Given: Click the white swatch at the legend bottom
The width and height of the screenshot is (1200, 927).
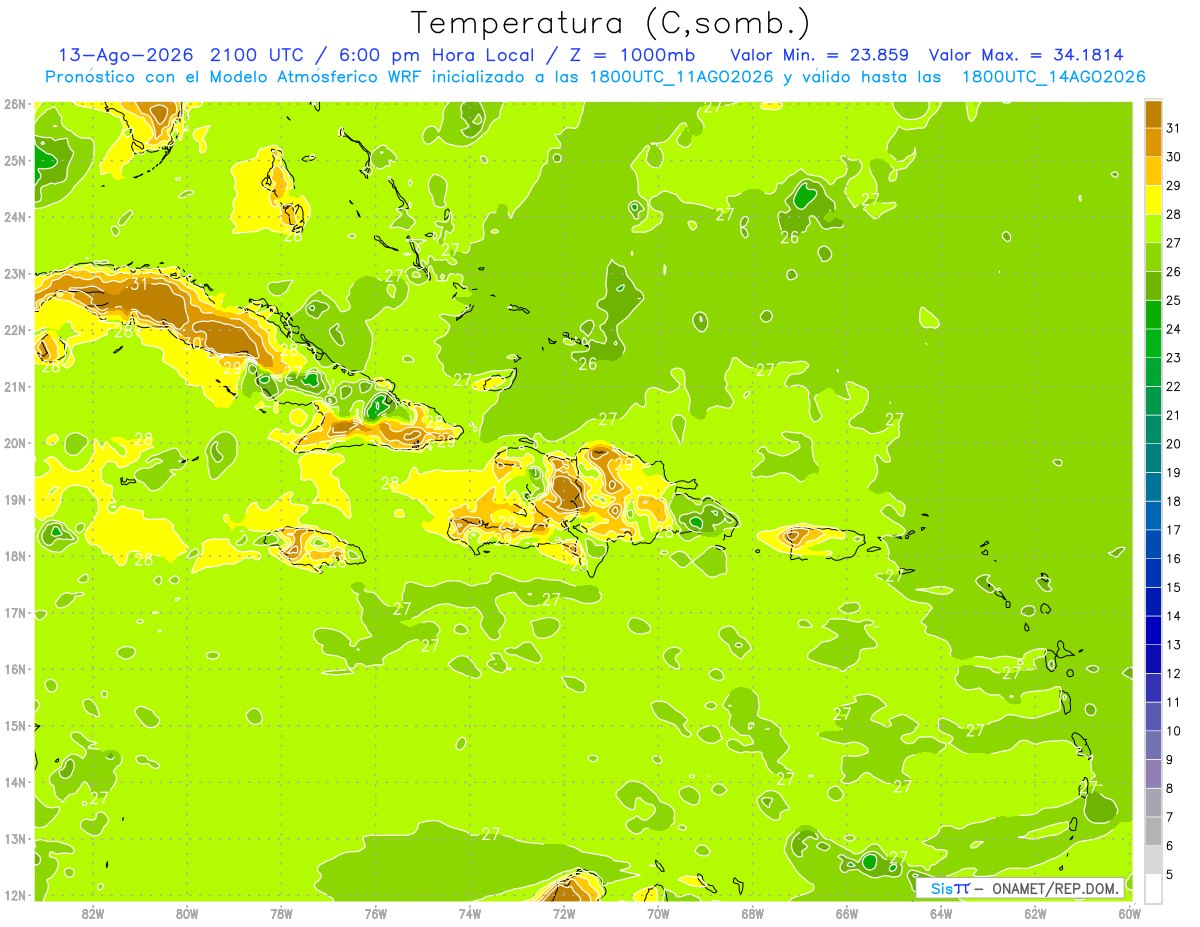Looking at the screenshot, I should (x=1153, y=889).
